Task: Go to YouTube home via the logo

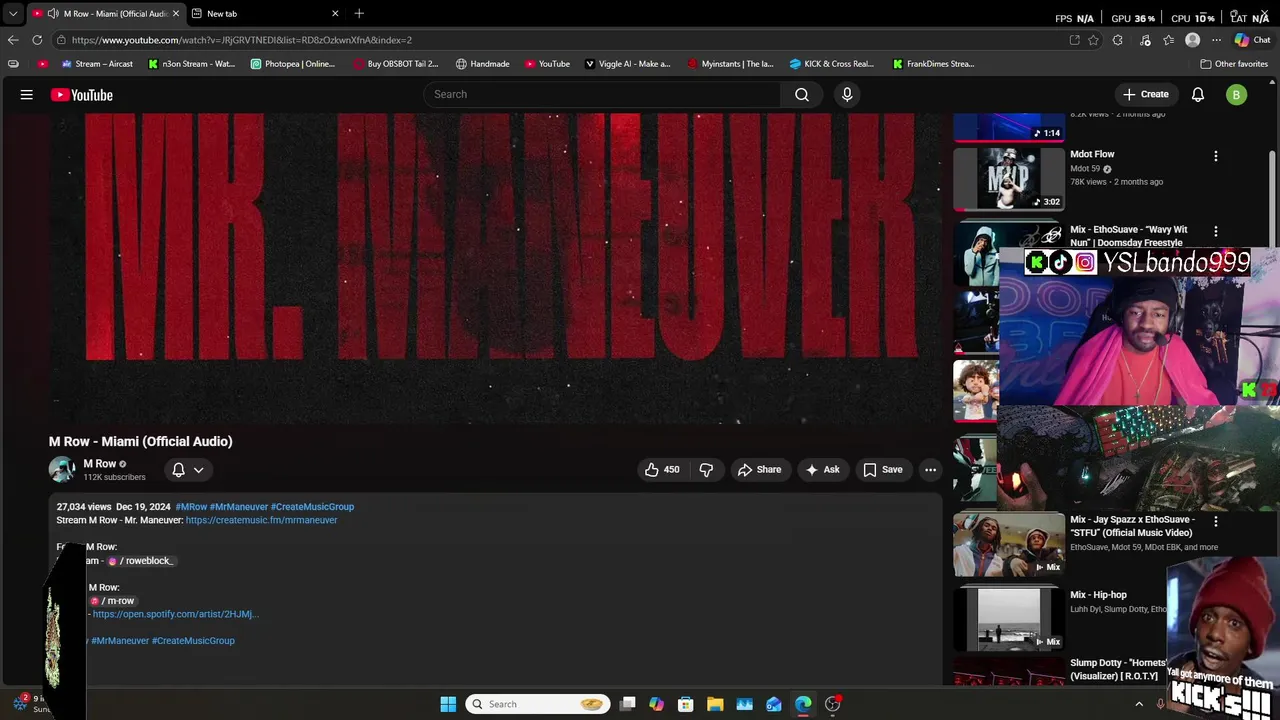Action: click(82, 95)
